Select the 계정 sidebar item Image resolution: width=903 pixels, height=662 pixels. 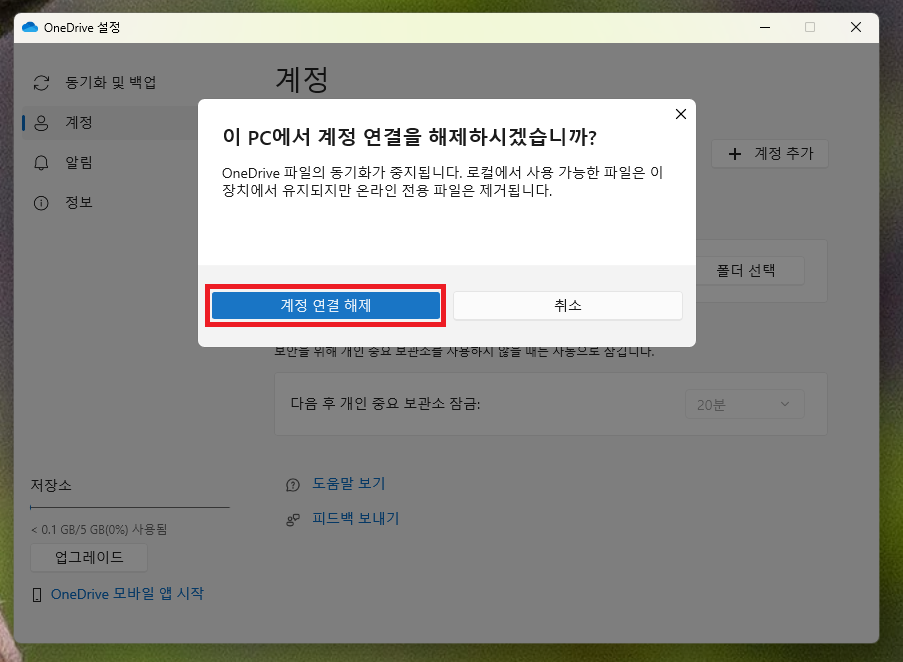(109, 123)
